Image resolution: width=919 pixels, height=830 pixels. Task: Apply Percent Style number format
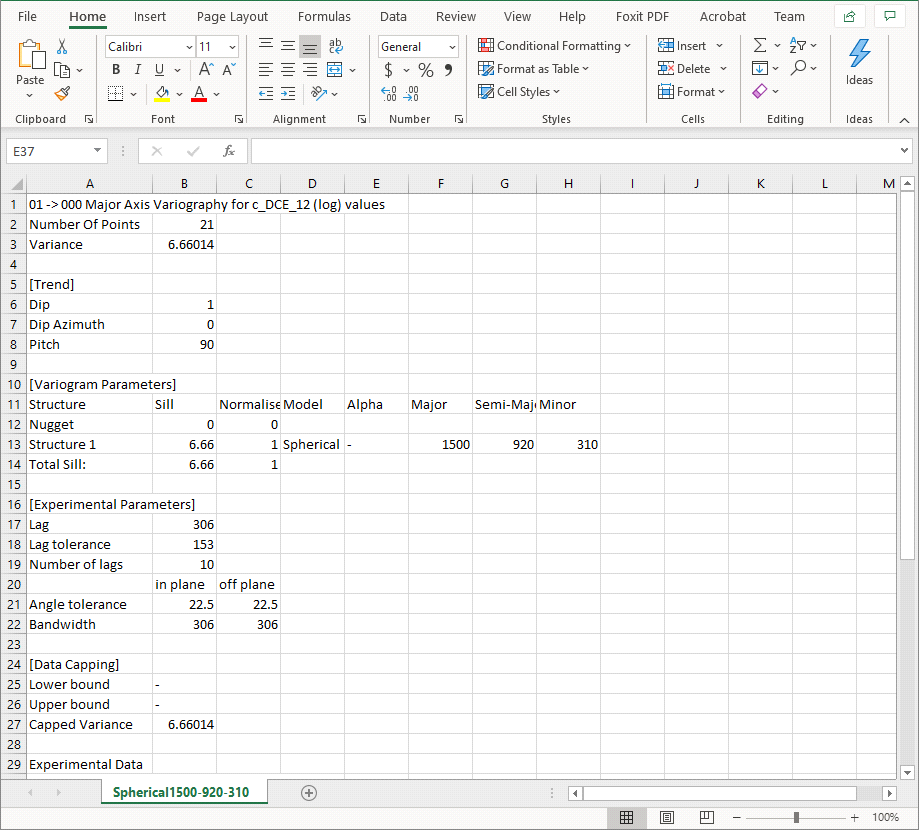click(426, 70)
